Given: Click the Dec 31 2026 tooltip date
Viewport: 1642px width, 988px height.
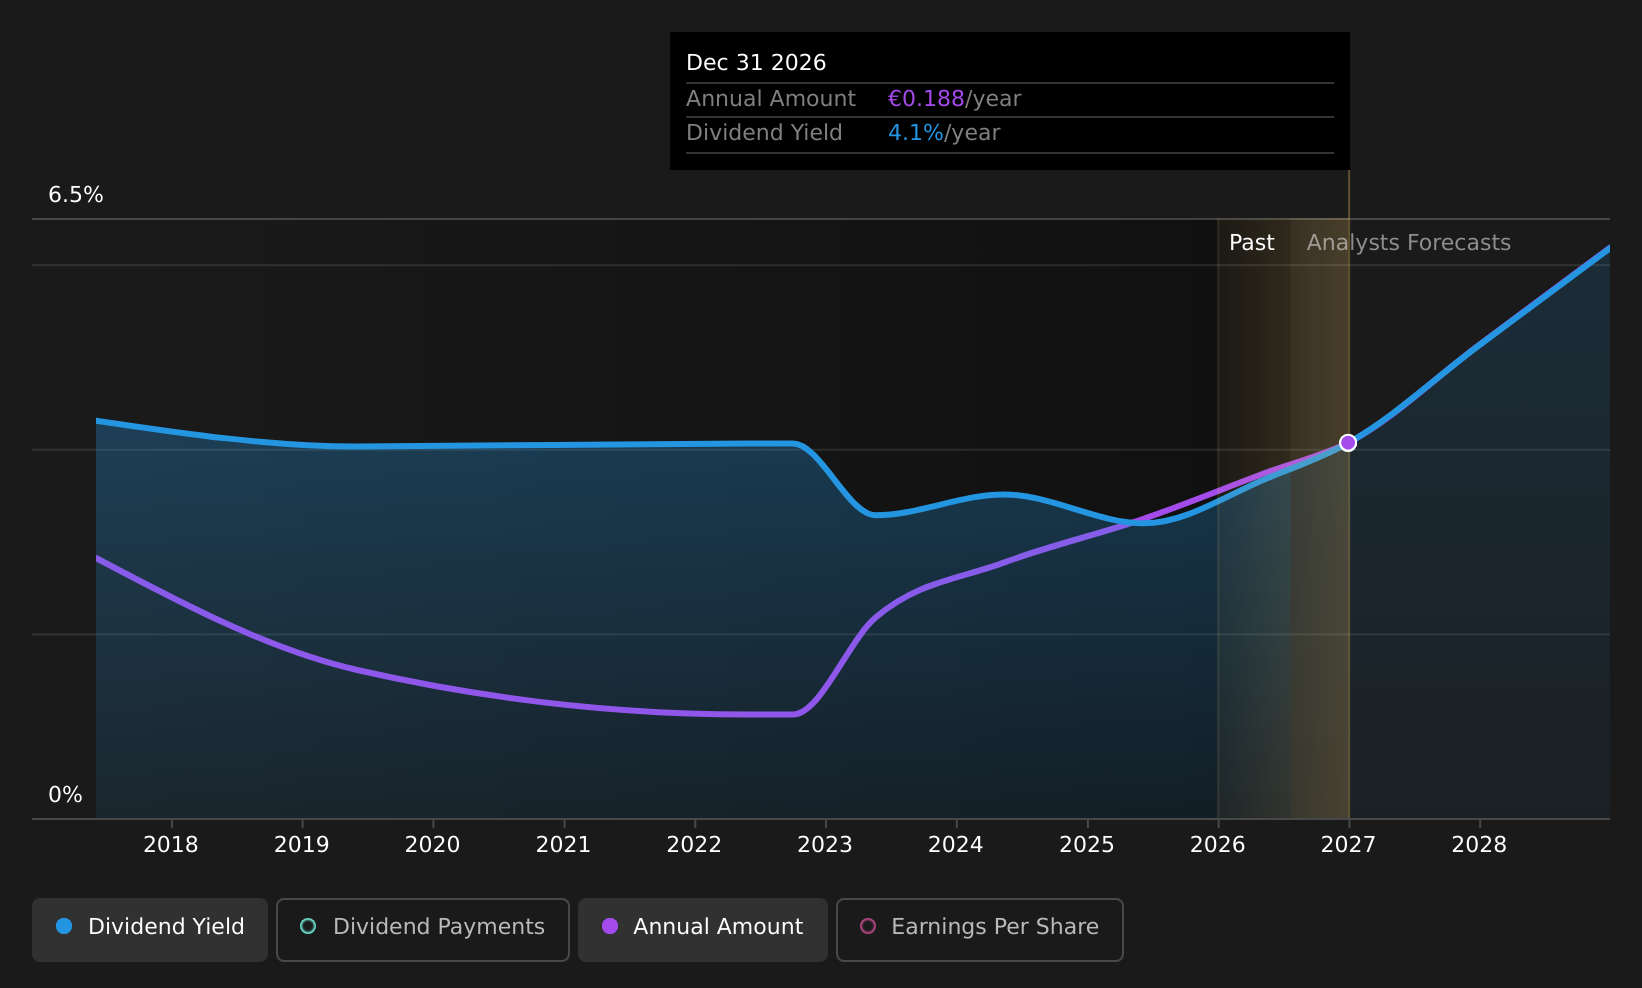Looking at the screenshot, I should [756, 63].
